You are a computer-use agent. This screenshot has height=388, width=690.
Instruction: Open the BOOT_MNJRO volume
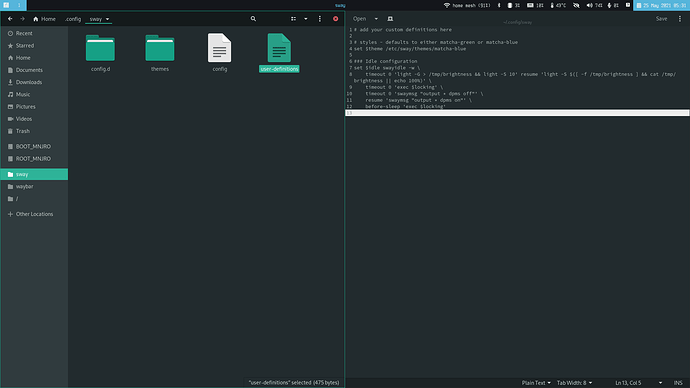[34, 146]
